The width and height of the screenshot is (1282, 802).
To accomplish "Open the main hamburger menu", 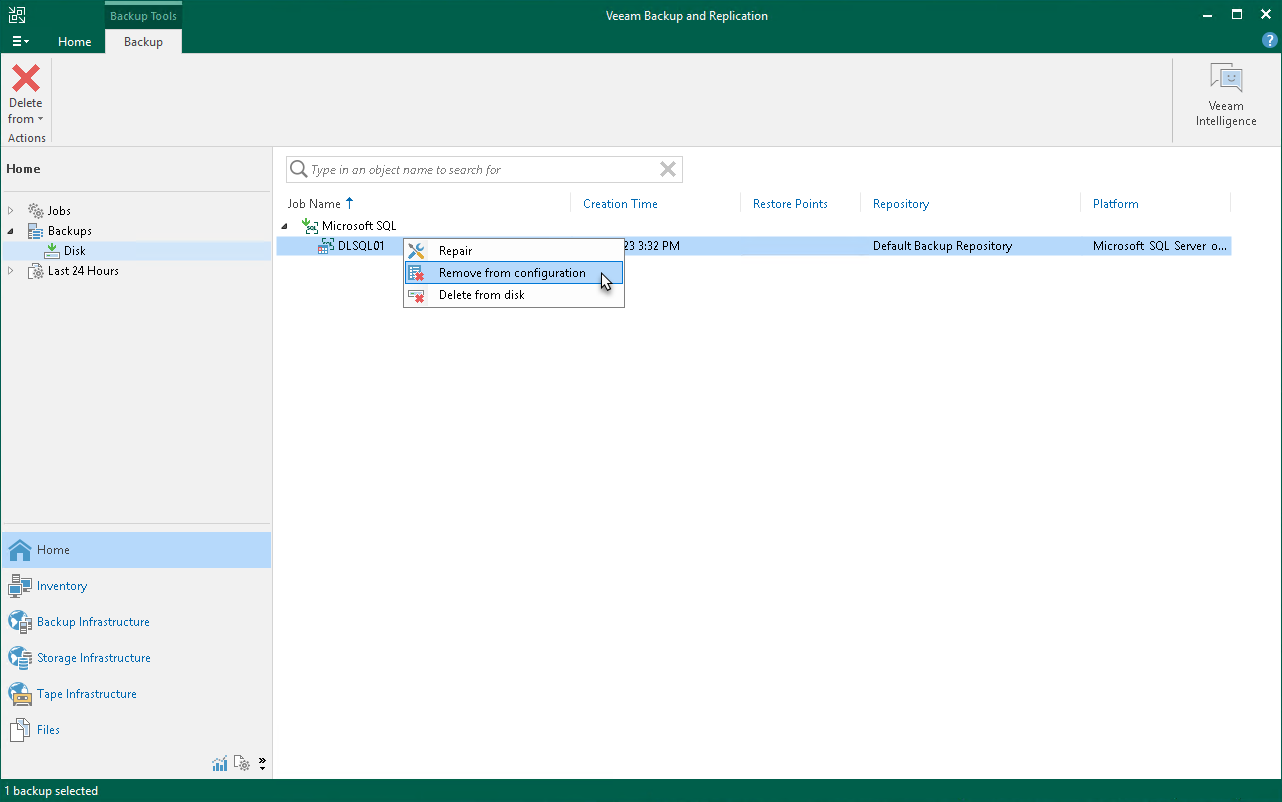I will click(20, 41).
